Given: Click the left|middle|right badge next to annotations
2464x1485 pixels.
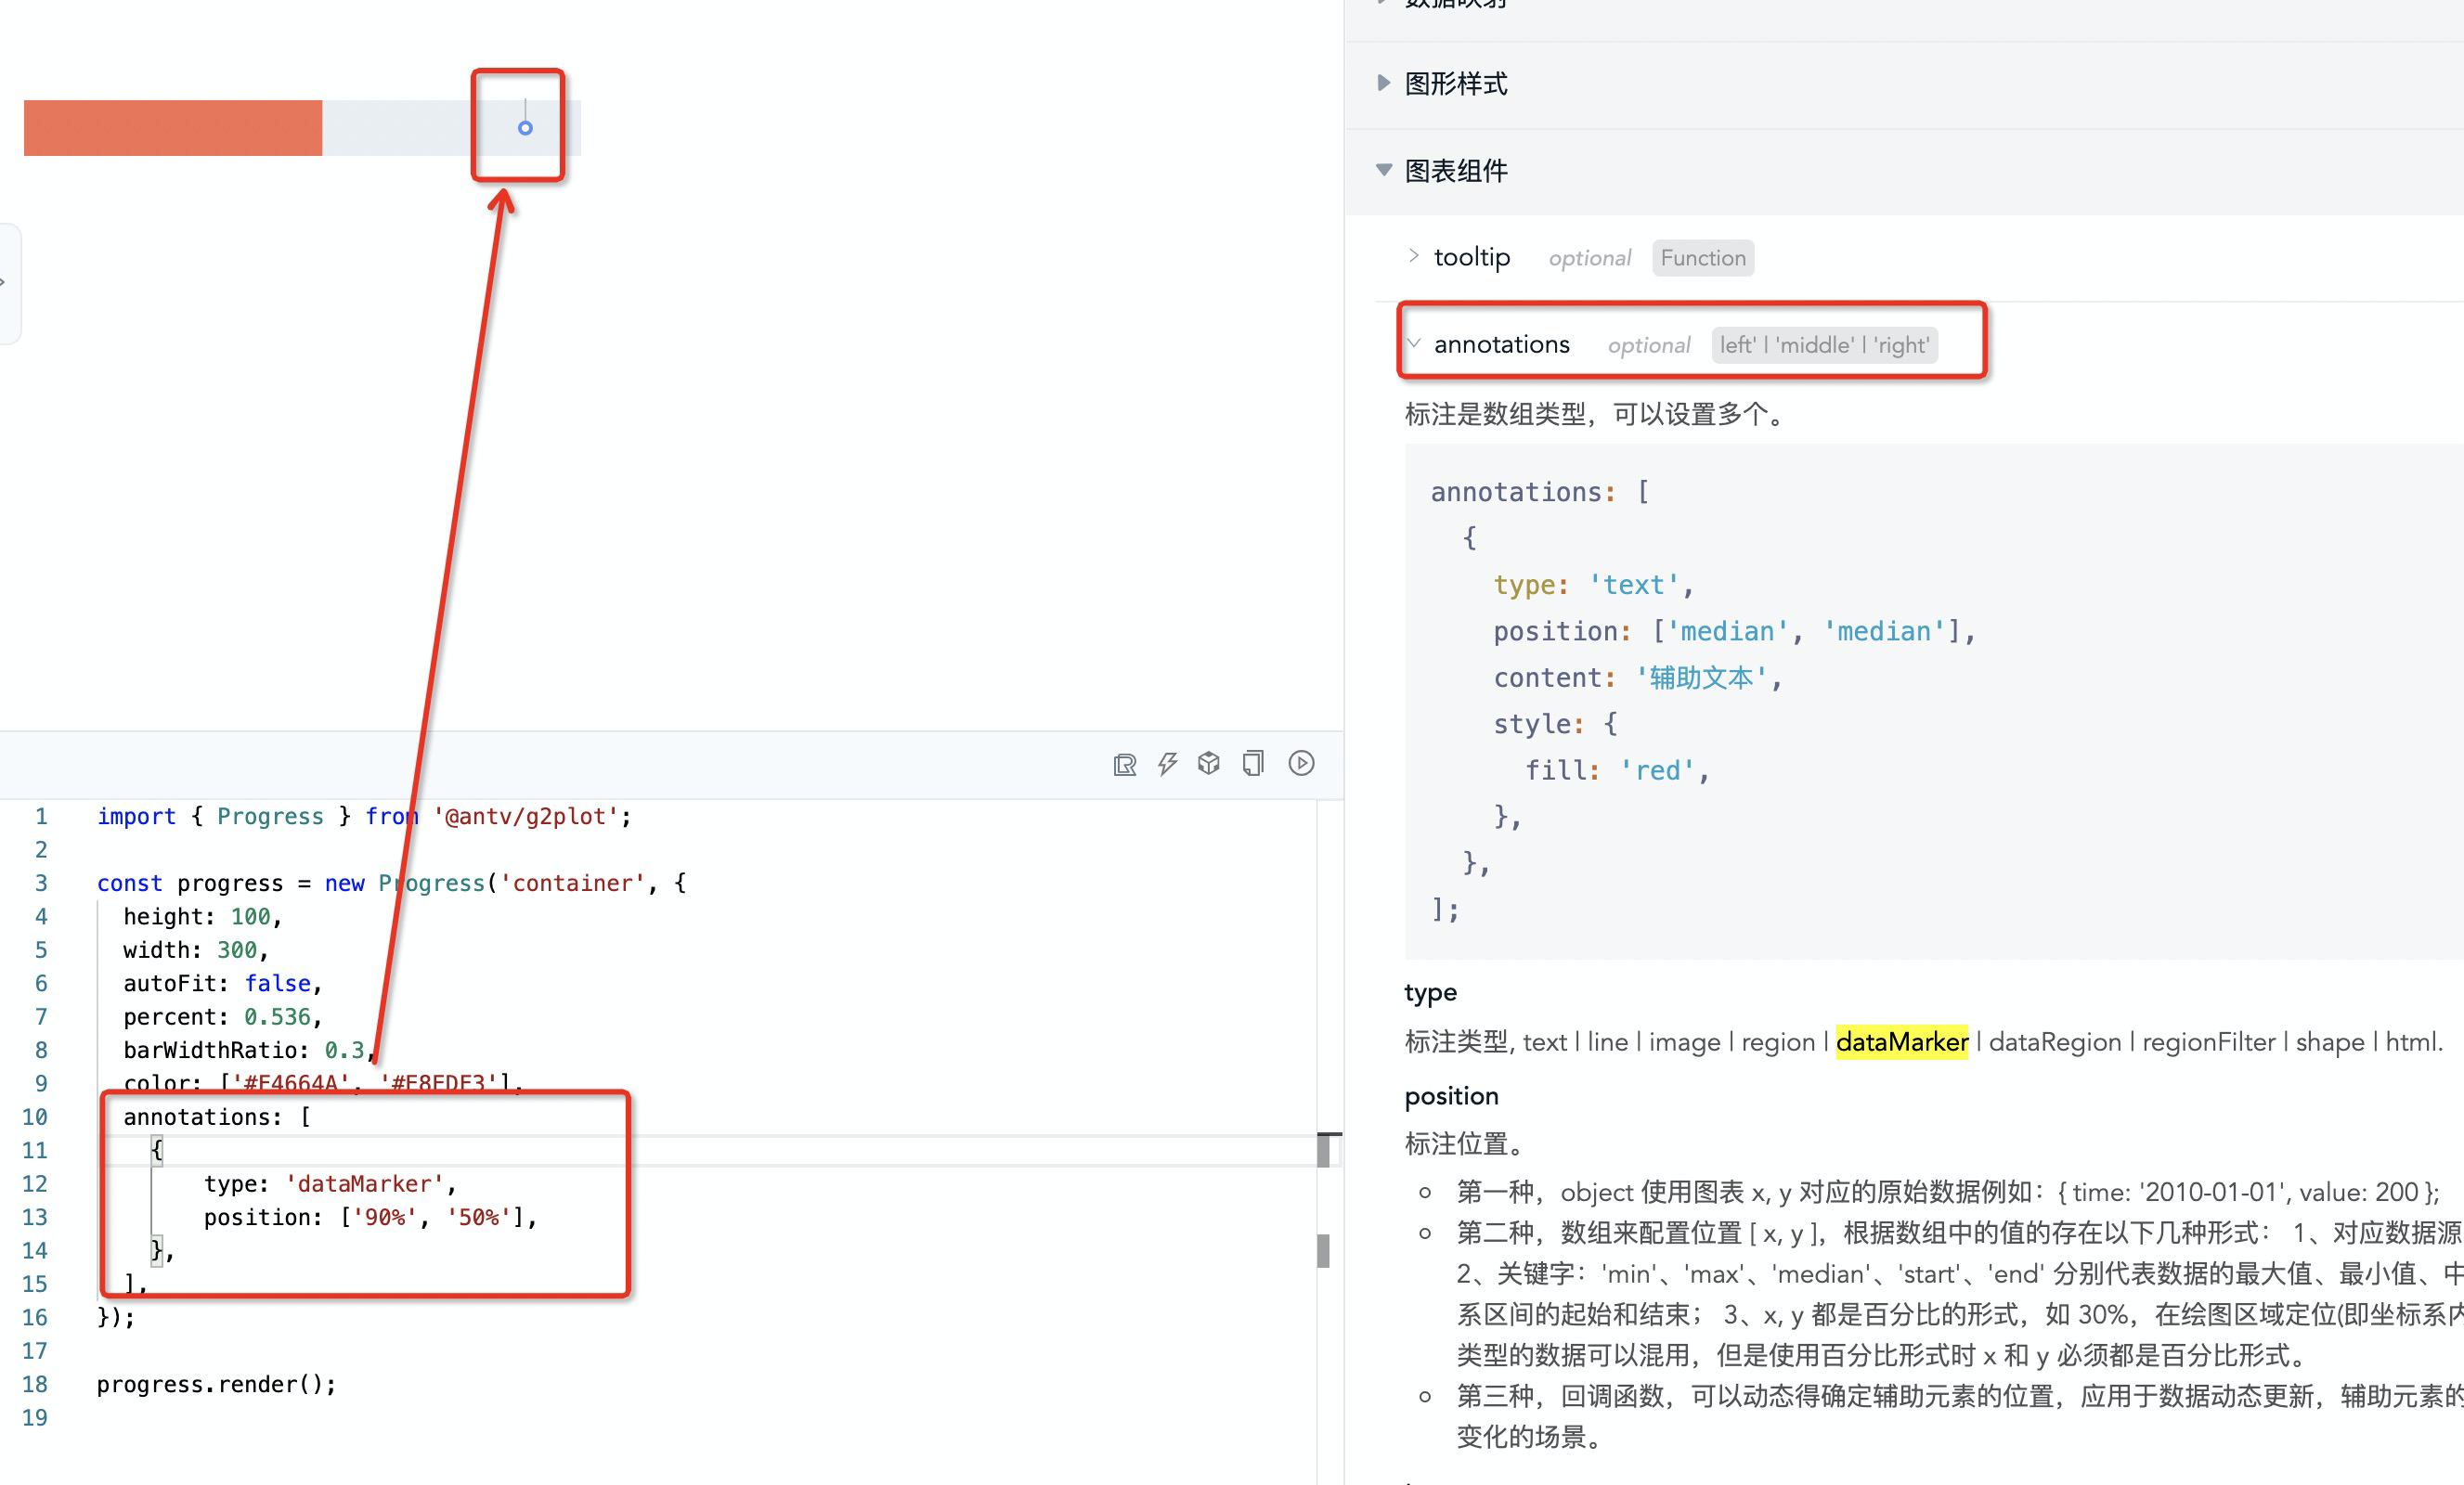Looking at the screenshot, I should click(x=1824, y=344).
